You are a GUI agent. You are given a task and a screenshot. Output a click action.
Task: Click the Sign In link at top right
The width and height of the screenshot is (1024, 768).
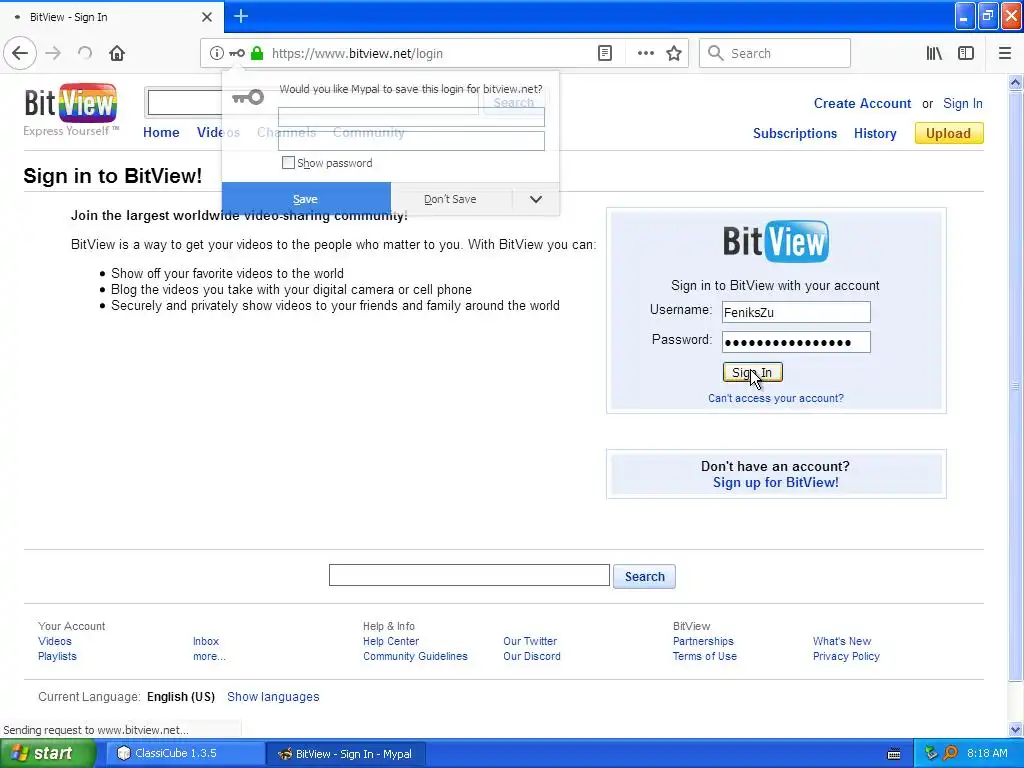coord(963,103)
